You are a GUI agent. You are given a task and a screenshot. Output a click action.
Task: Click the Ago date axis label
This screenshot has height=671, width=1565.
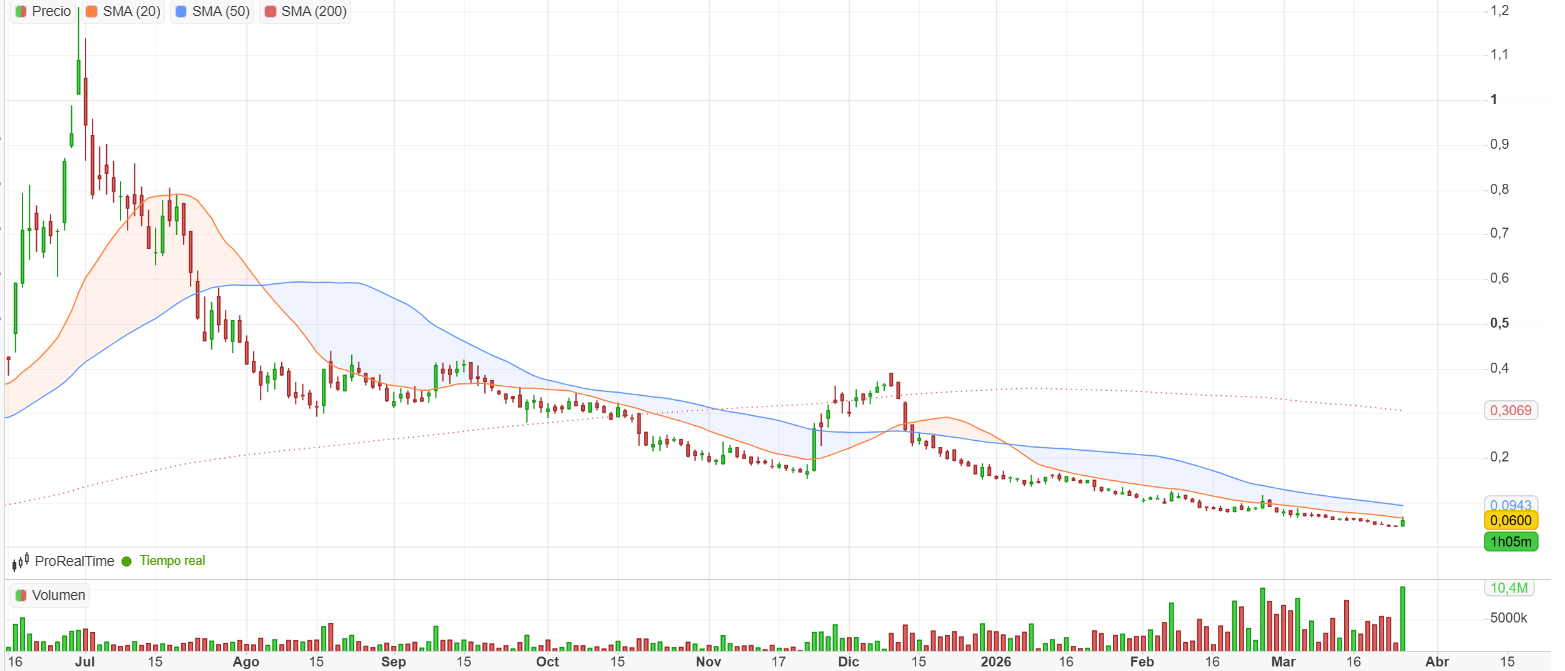245,662
